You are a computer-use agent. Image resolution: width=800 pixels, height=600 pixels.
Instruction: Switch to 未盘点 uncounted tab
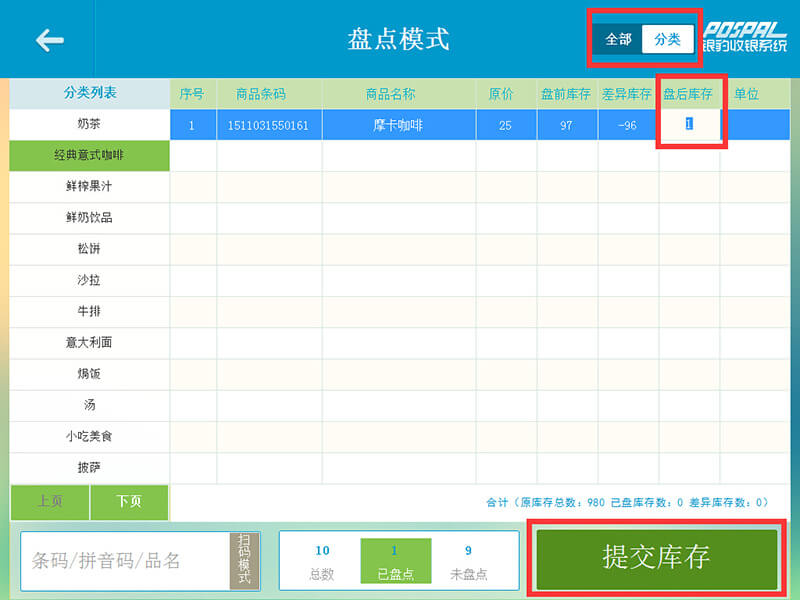point(468,560)
